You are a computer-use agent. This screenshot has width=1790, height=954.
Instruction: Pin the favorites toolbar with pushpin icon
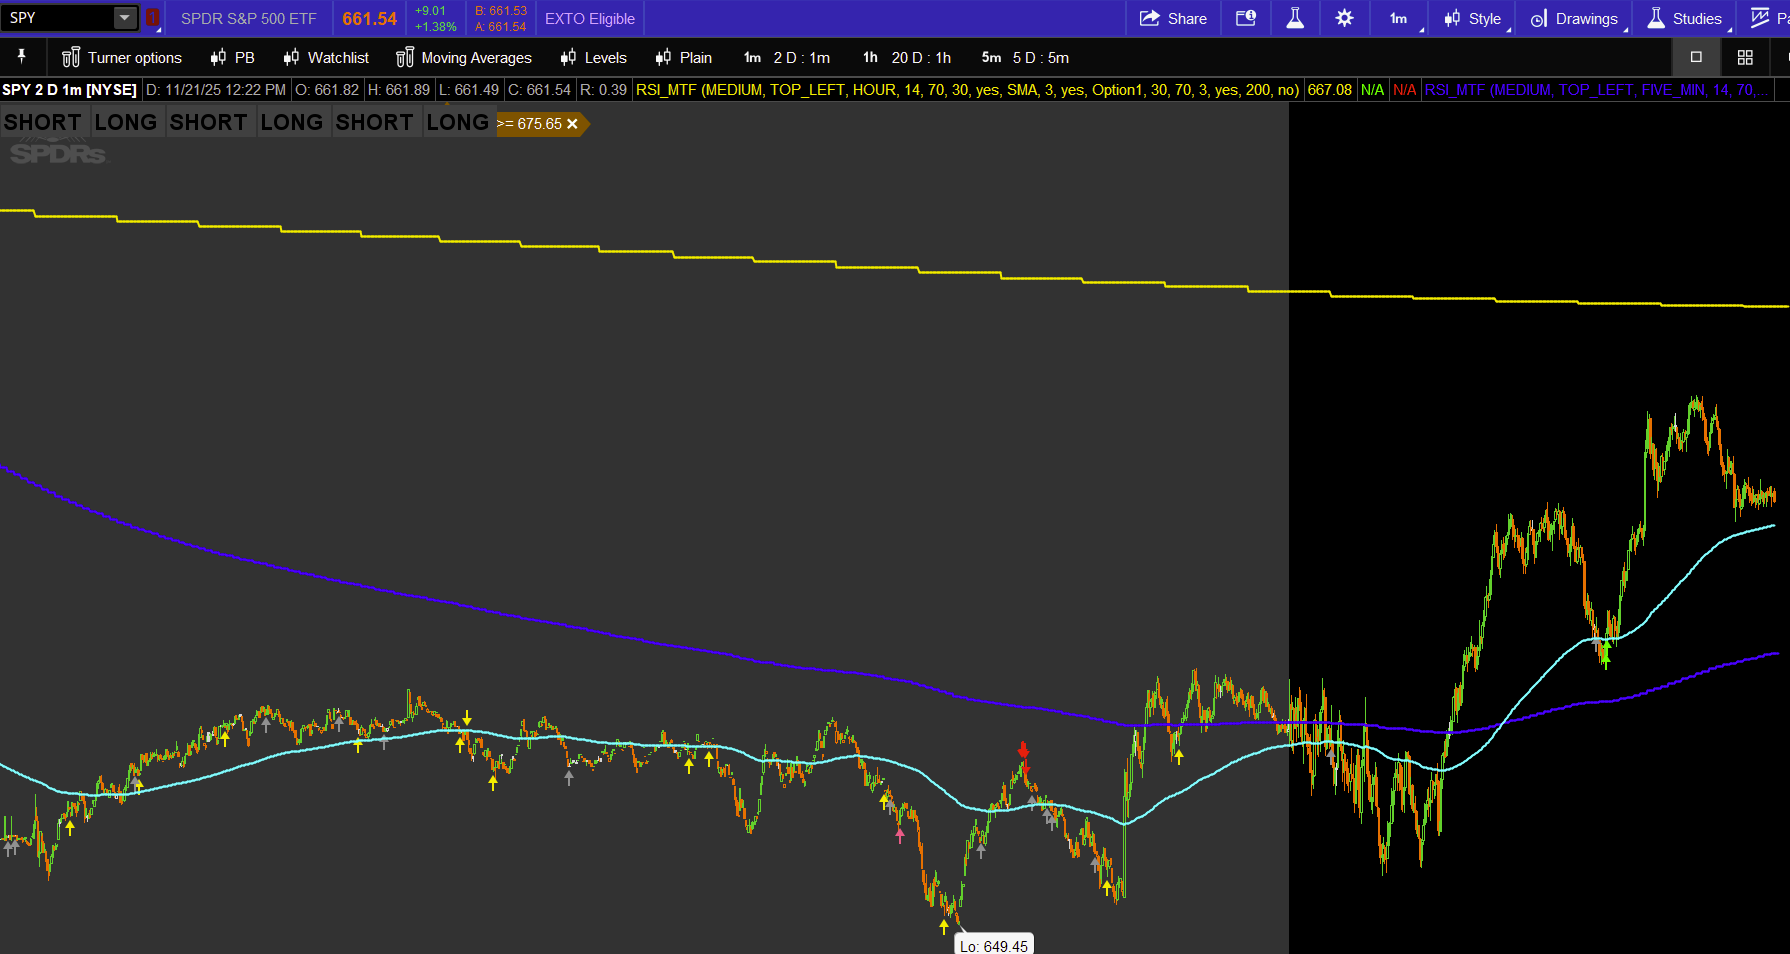tap(22, 57)
